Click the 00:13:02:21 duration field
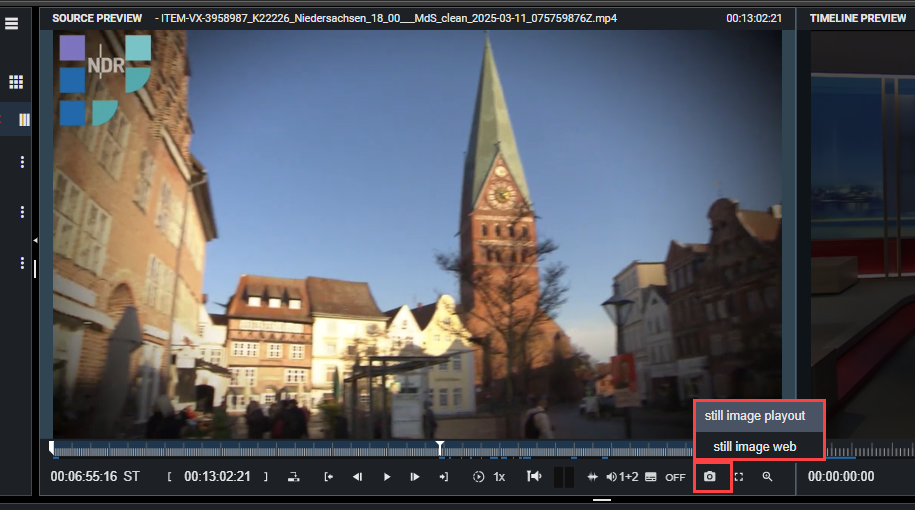The width and height of the screenshot is (915, 510). tap(217, 477)
